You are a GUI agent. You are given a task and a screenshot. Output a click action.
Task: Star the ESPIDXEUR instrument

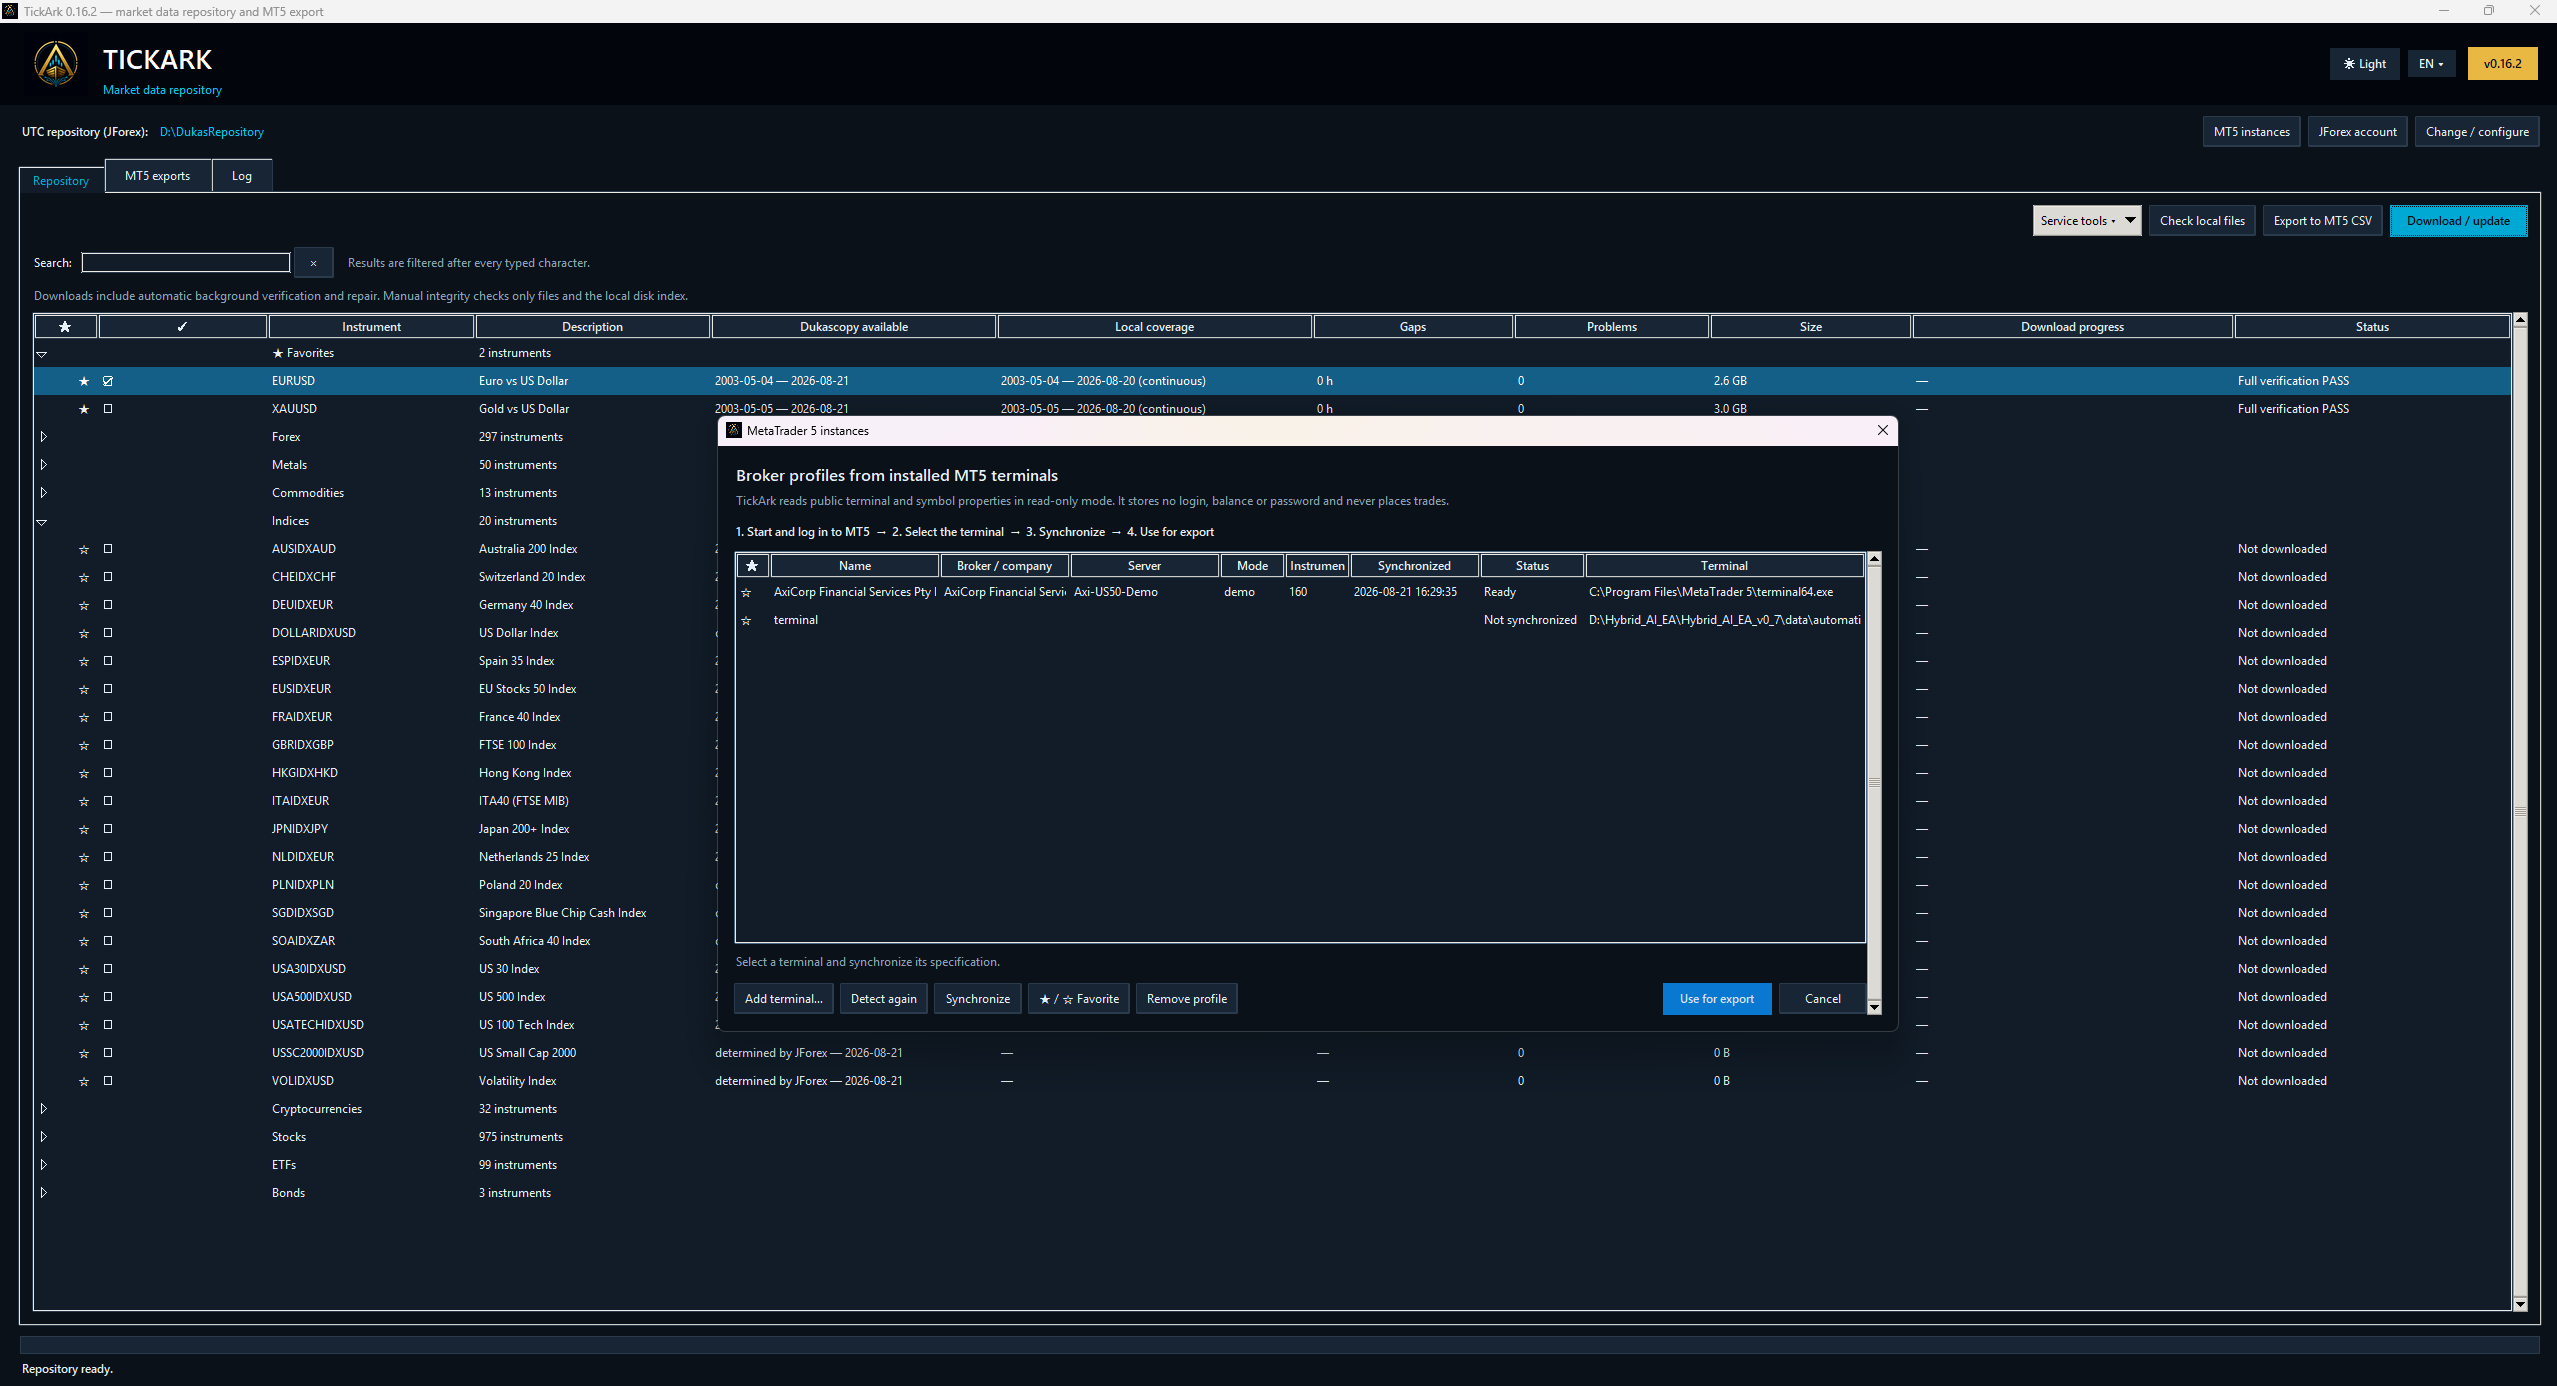pyautogui.click(x=84, y=661)
